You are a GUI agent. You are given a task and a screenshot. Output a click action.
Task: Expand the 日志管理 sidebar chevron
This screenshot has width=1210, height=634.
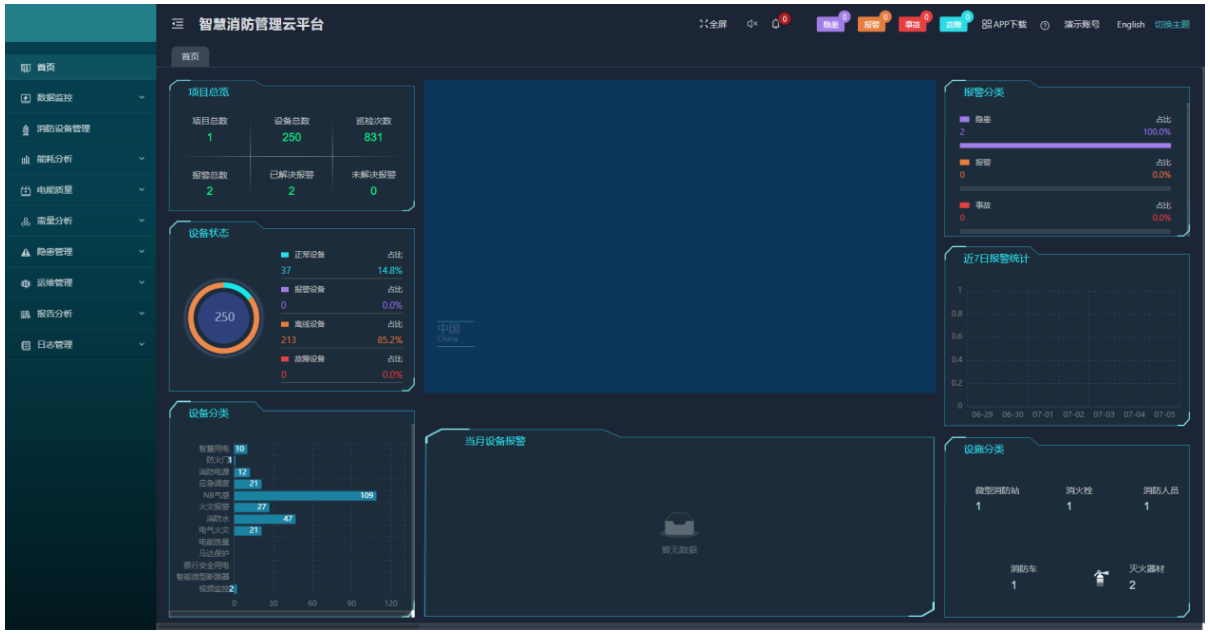(x=142, y=345)
